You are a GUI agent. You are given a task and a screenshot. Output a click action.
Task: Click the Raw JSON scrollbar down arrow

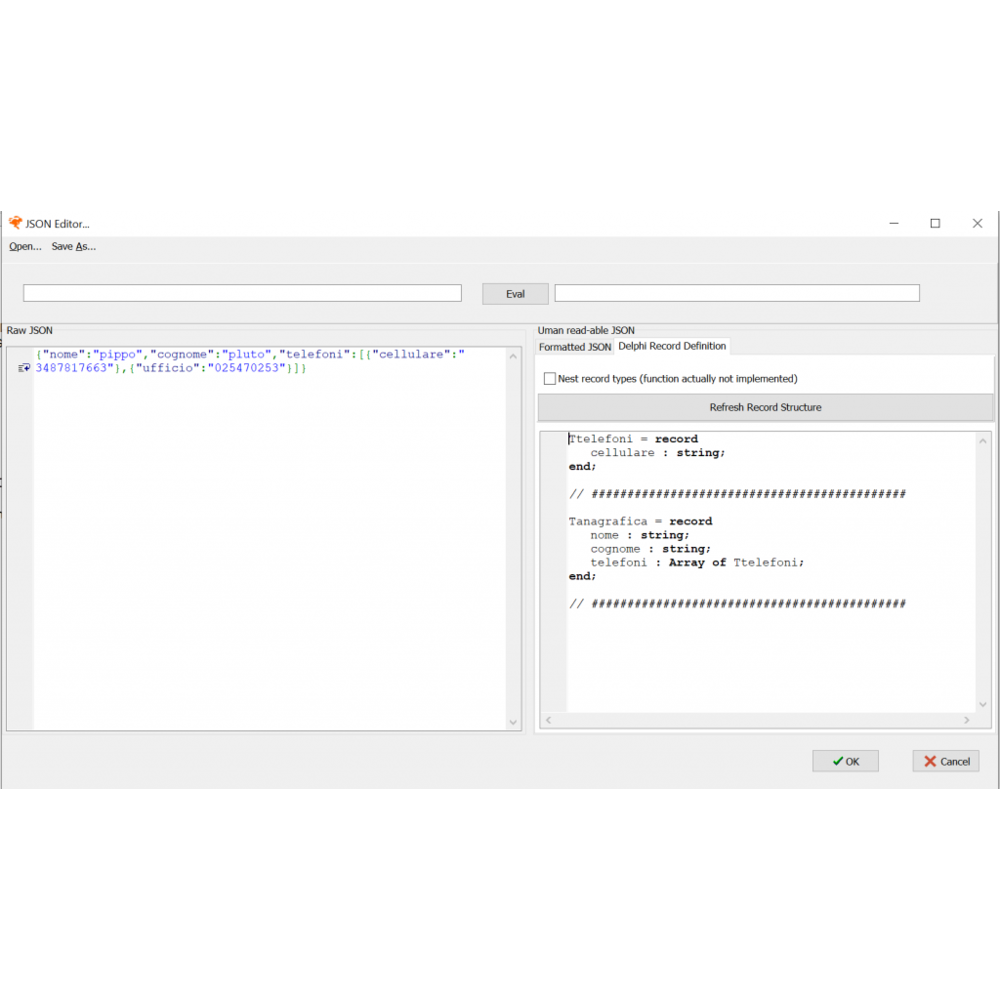(513, 722)
